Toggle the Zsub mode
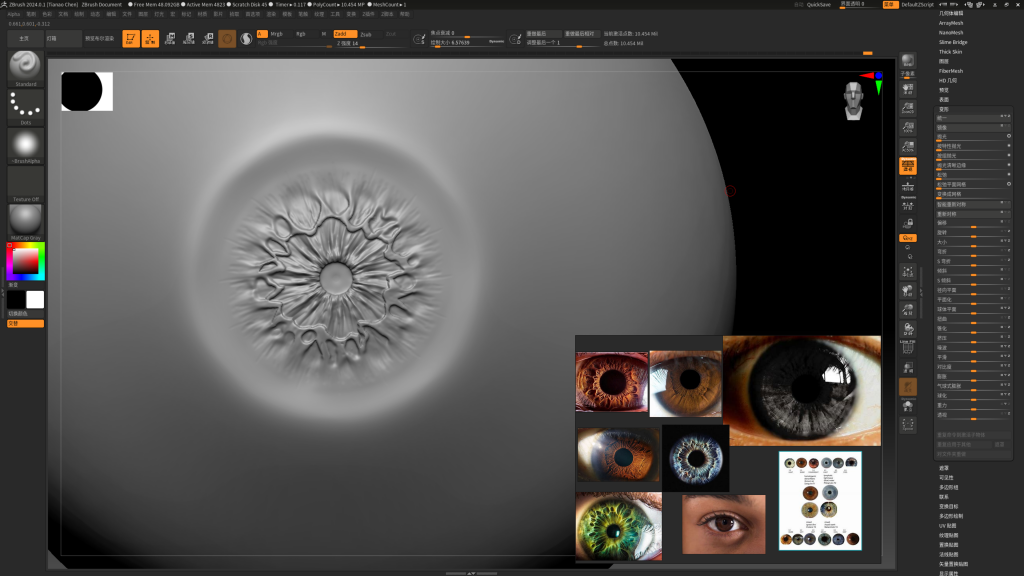This screenshot has width=1024, height=576. click(368, 34)
